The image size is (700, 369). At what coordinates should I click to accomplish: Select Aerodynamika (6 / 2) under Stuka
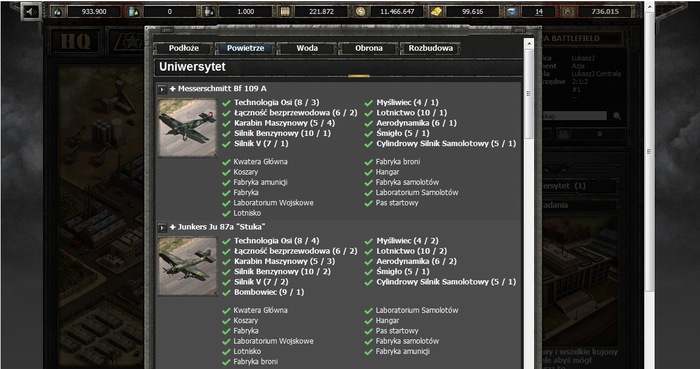pos(416,261)
